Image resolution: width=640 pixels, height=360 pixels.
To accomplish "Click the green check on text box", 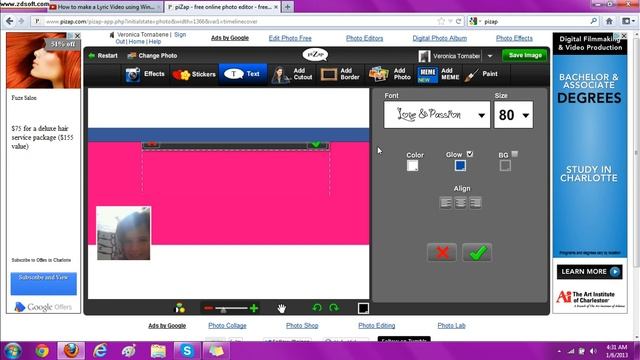I will click(316, 144).
